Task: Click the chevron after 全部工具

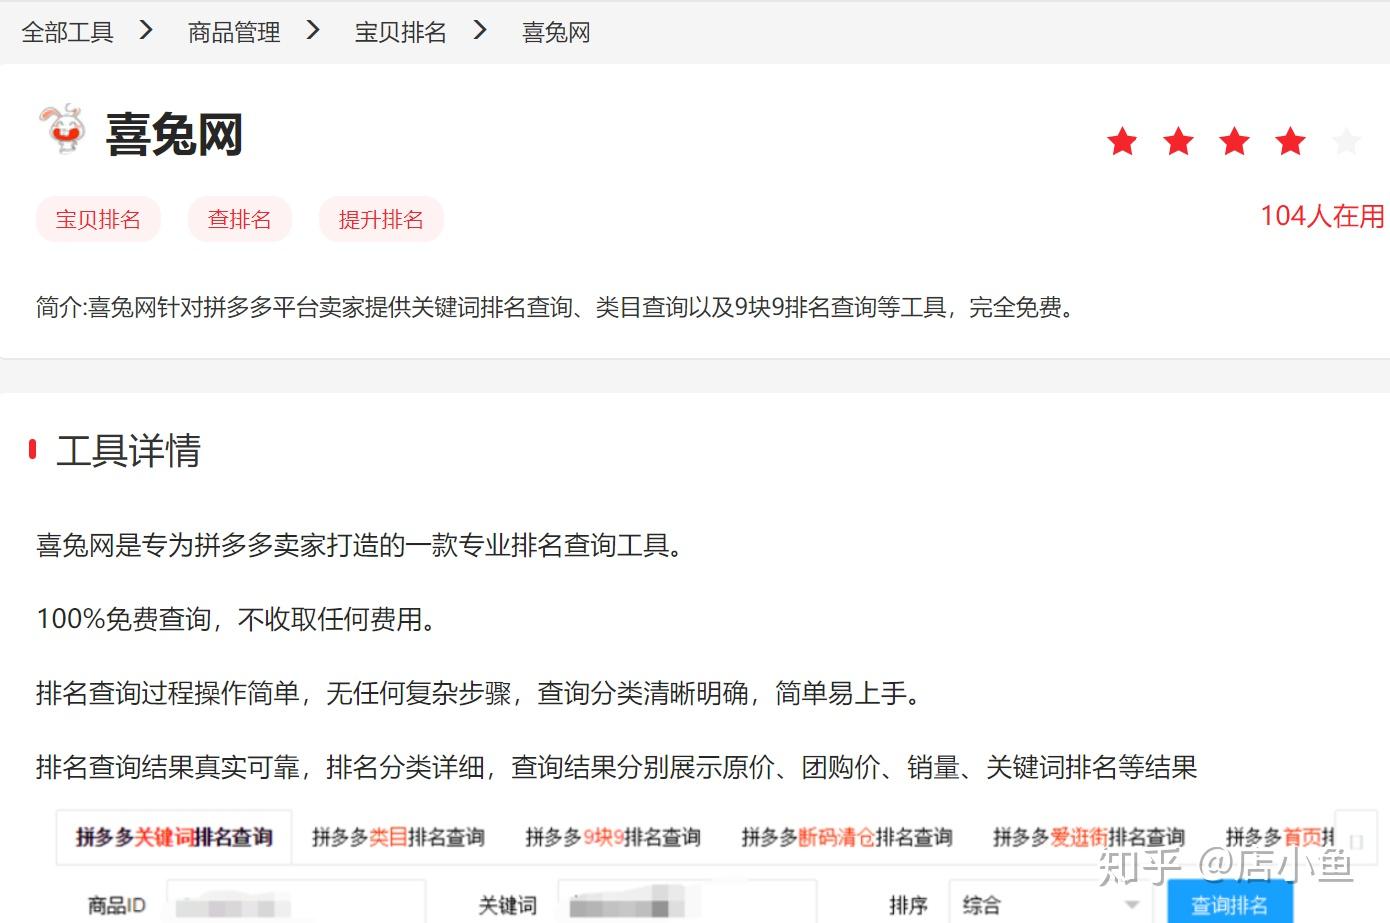Action: 146,31
